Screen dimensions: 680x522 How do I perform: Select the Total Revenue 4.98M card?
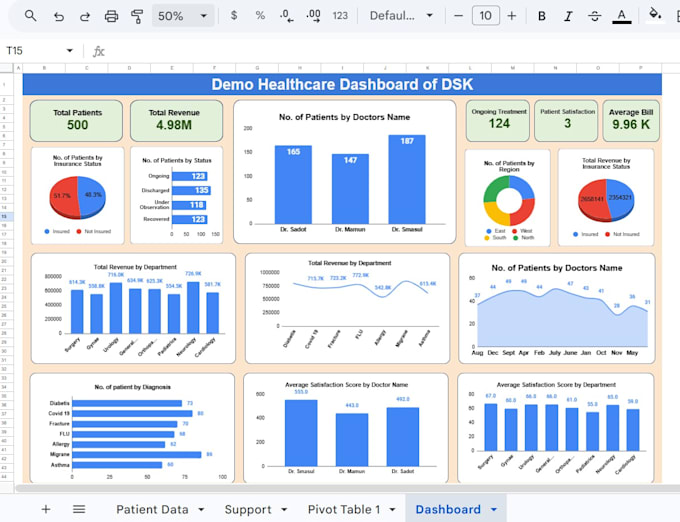click(177, 121)
